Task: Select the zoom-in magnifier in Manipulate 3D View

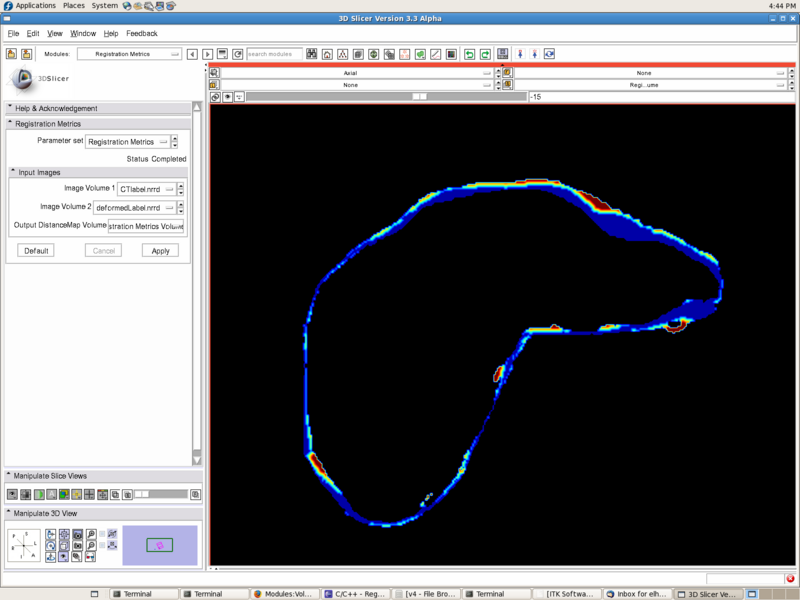Action: pyautogui.click(x=90, y=534)
